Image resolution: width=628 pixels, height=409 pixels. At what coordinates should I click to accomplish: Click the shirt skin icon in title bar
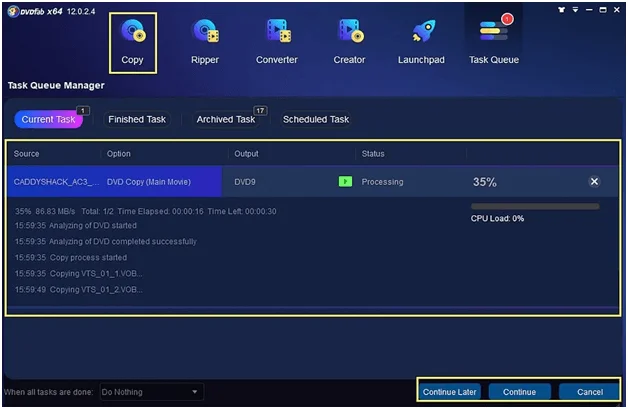click(x=562, y=10)
